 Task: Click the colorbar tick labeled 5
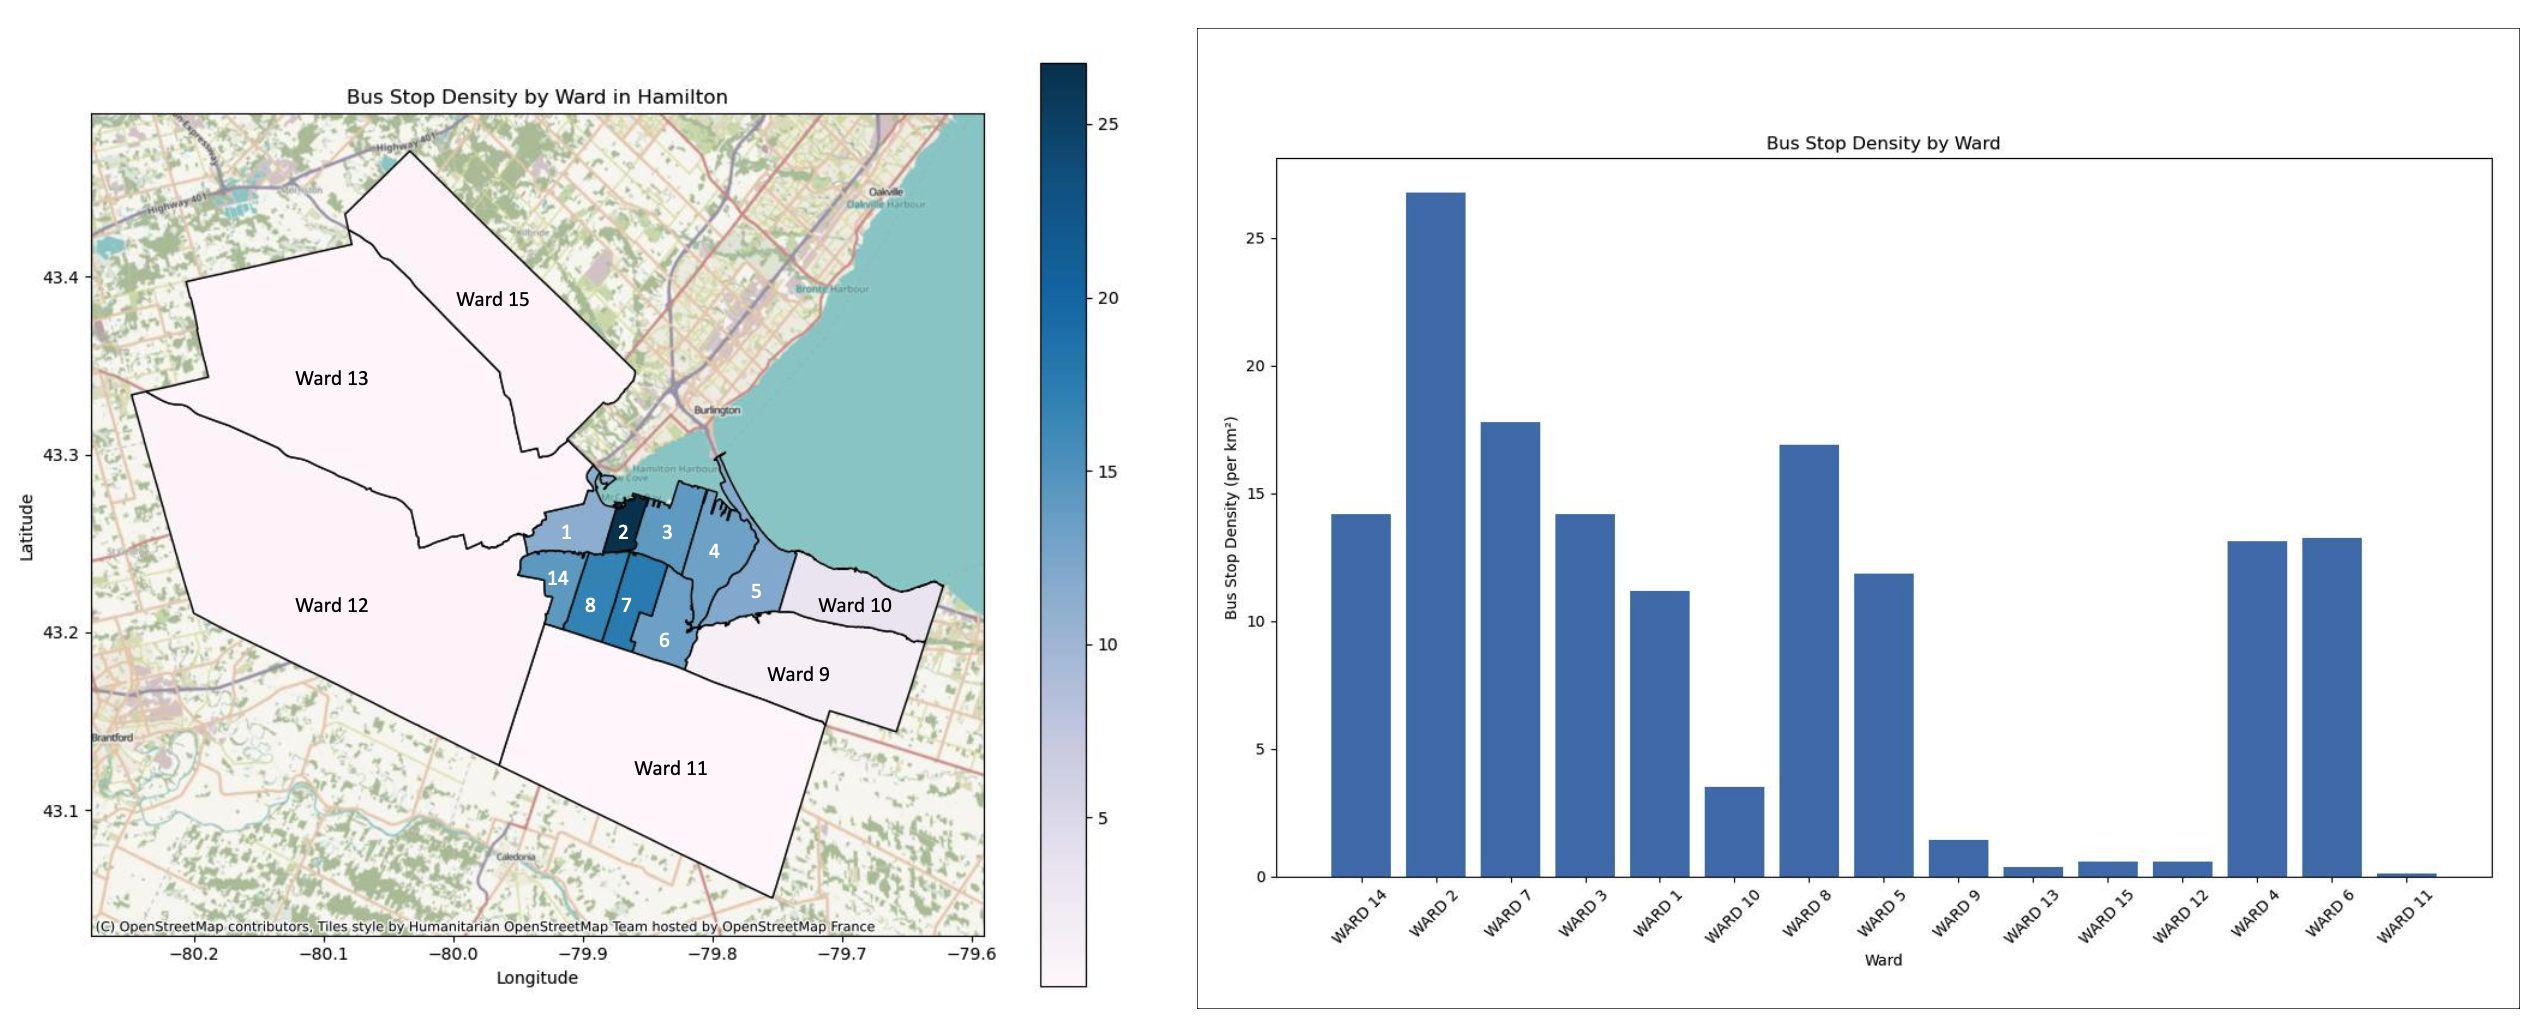pos(1102,818)
